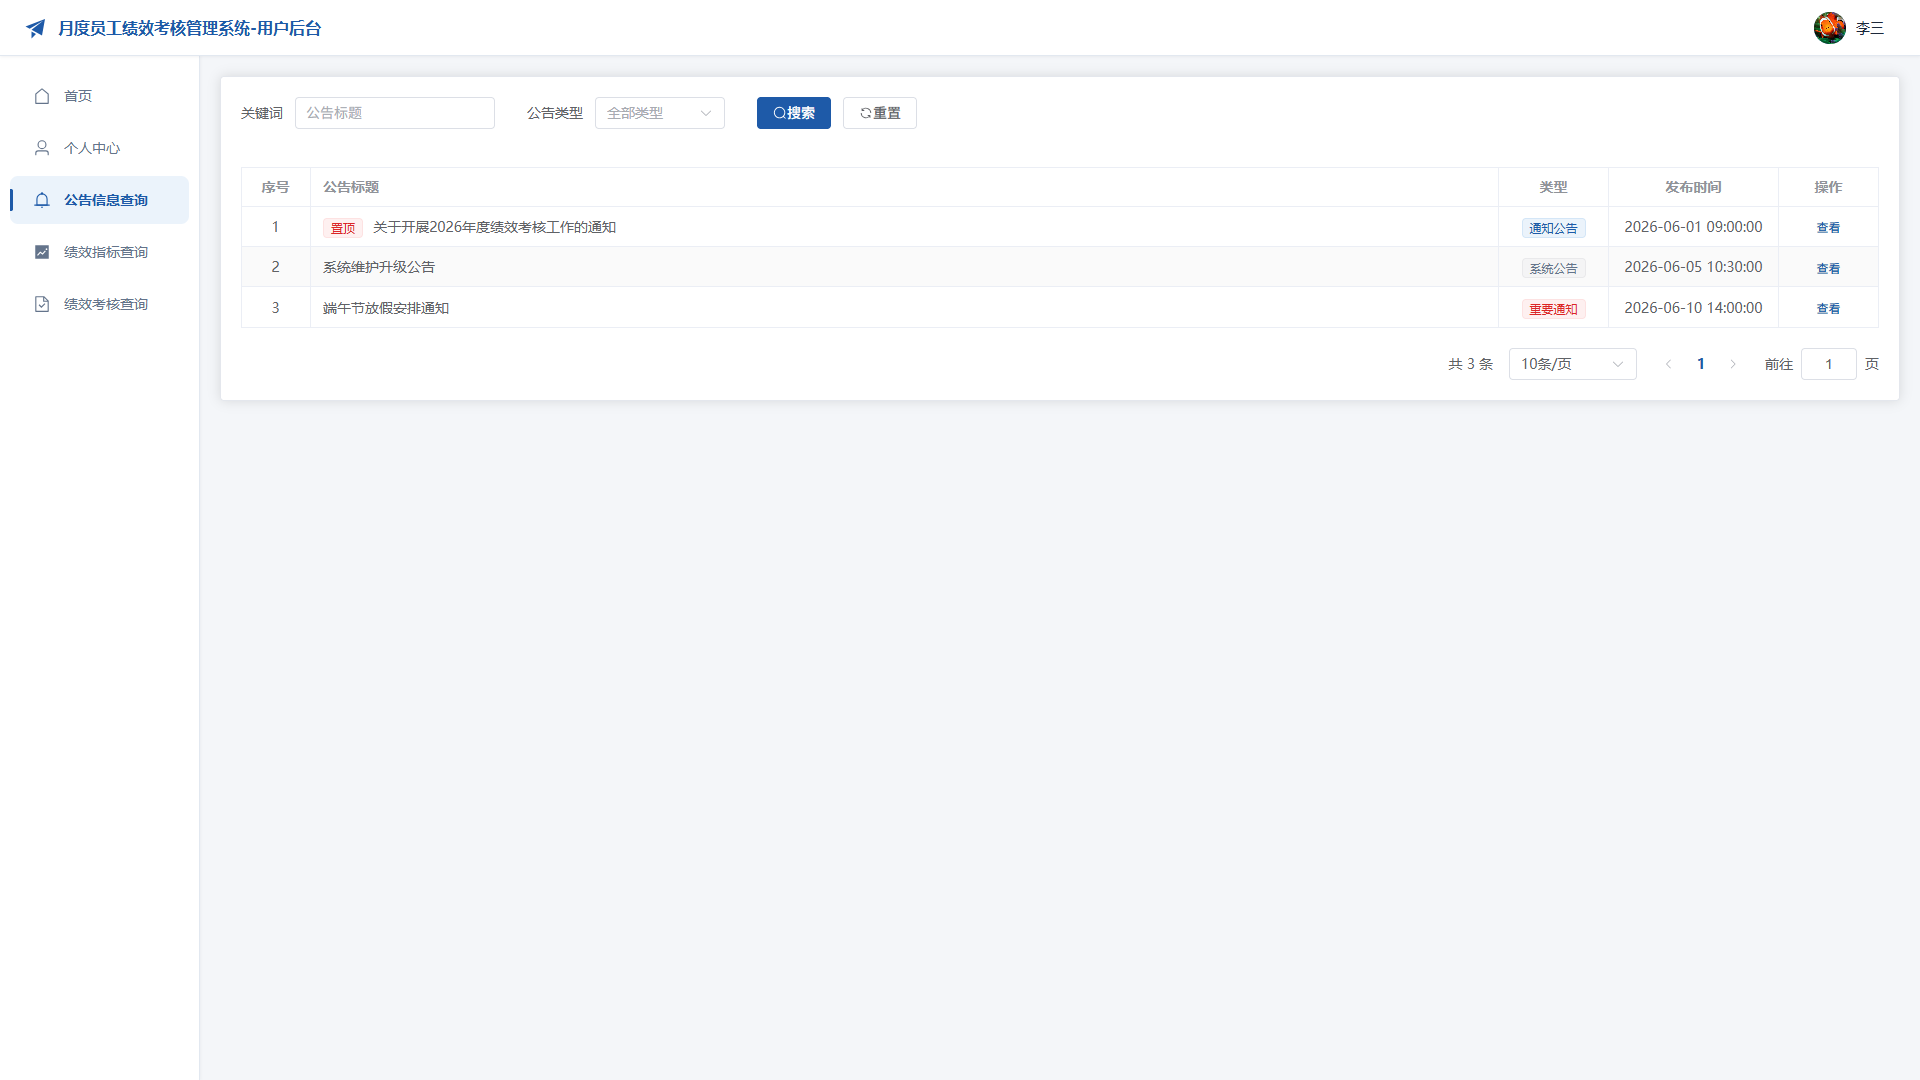Click the date 2026-06-05 10:30:00
The width and height of the screenshot is (1920, 1080).
pyautogui.click(x=1693, y=267)
